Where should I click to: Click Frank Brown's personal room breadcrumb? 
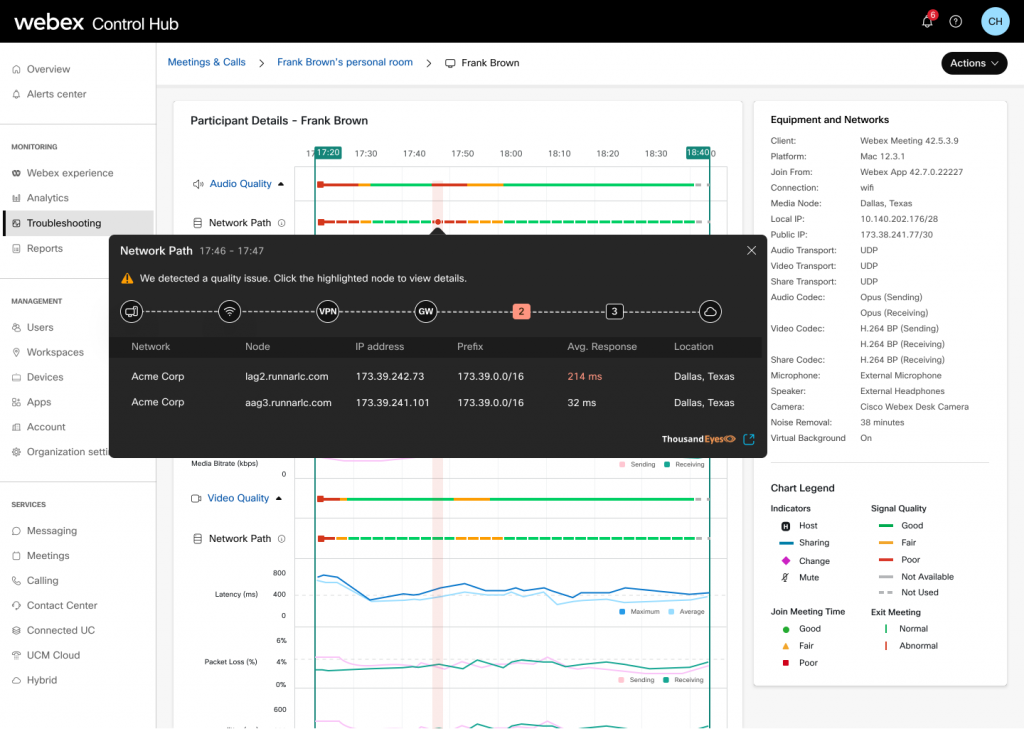[x=344, y=62]
